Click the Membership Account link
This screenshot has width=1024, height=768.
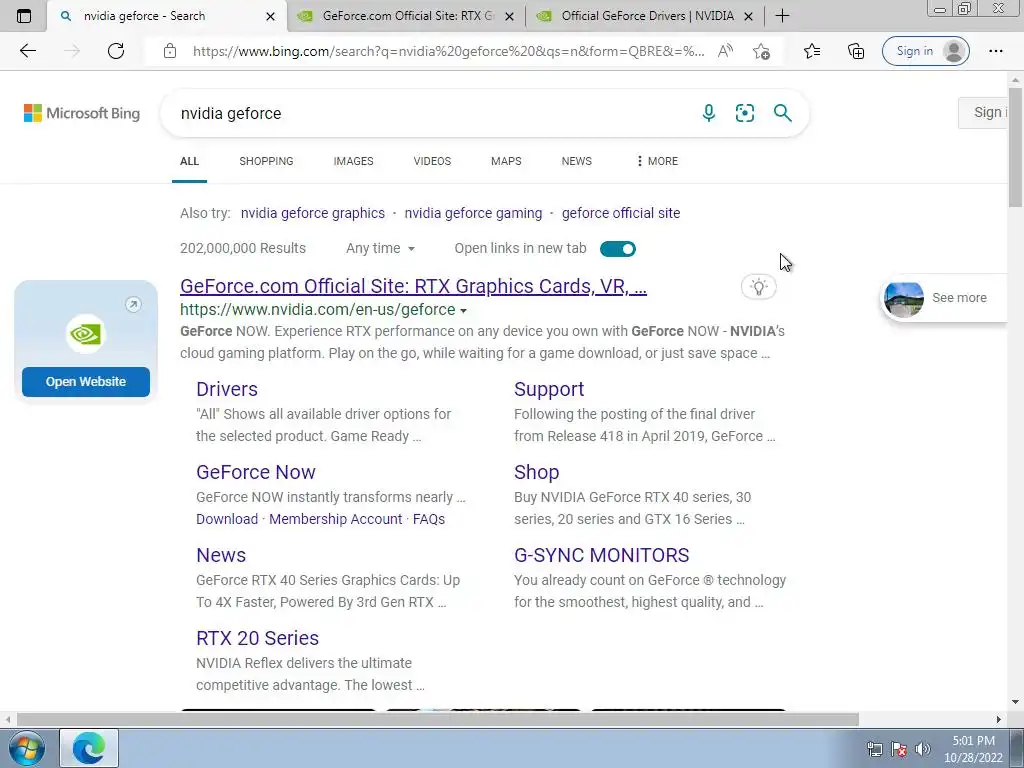[x=336, y=519]
